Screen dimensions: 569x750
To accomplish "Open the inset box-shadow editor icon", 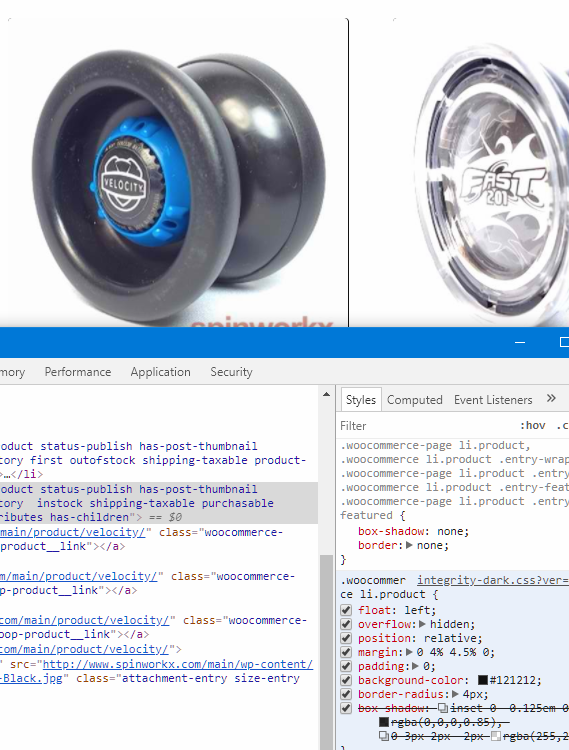I will 443,708.
